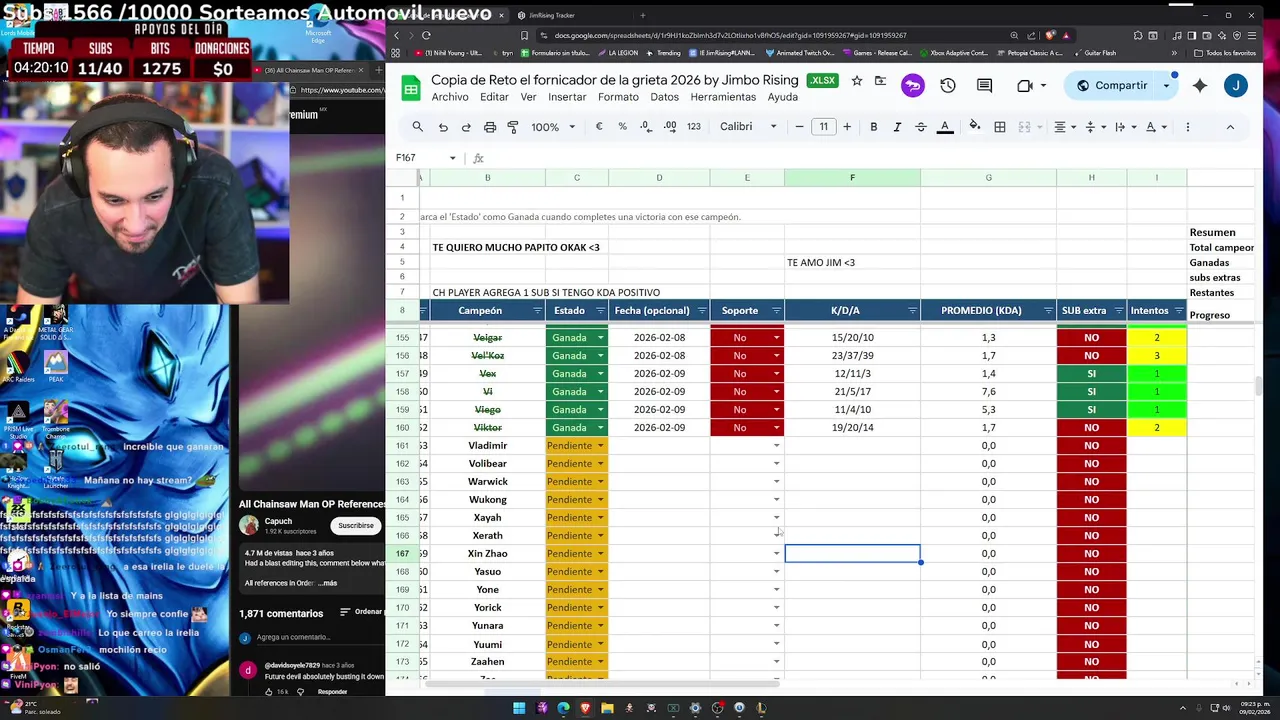Viewport: 1280px width, 720px height.
Task: Open the Gemini sparkle icon
Action: tap(1200, 86)
